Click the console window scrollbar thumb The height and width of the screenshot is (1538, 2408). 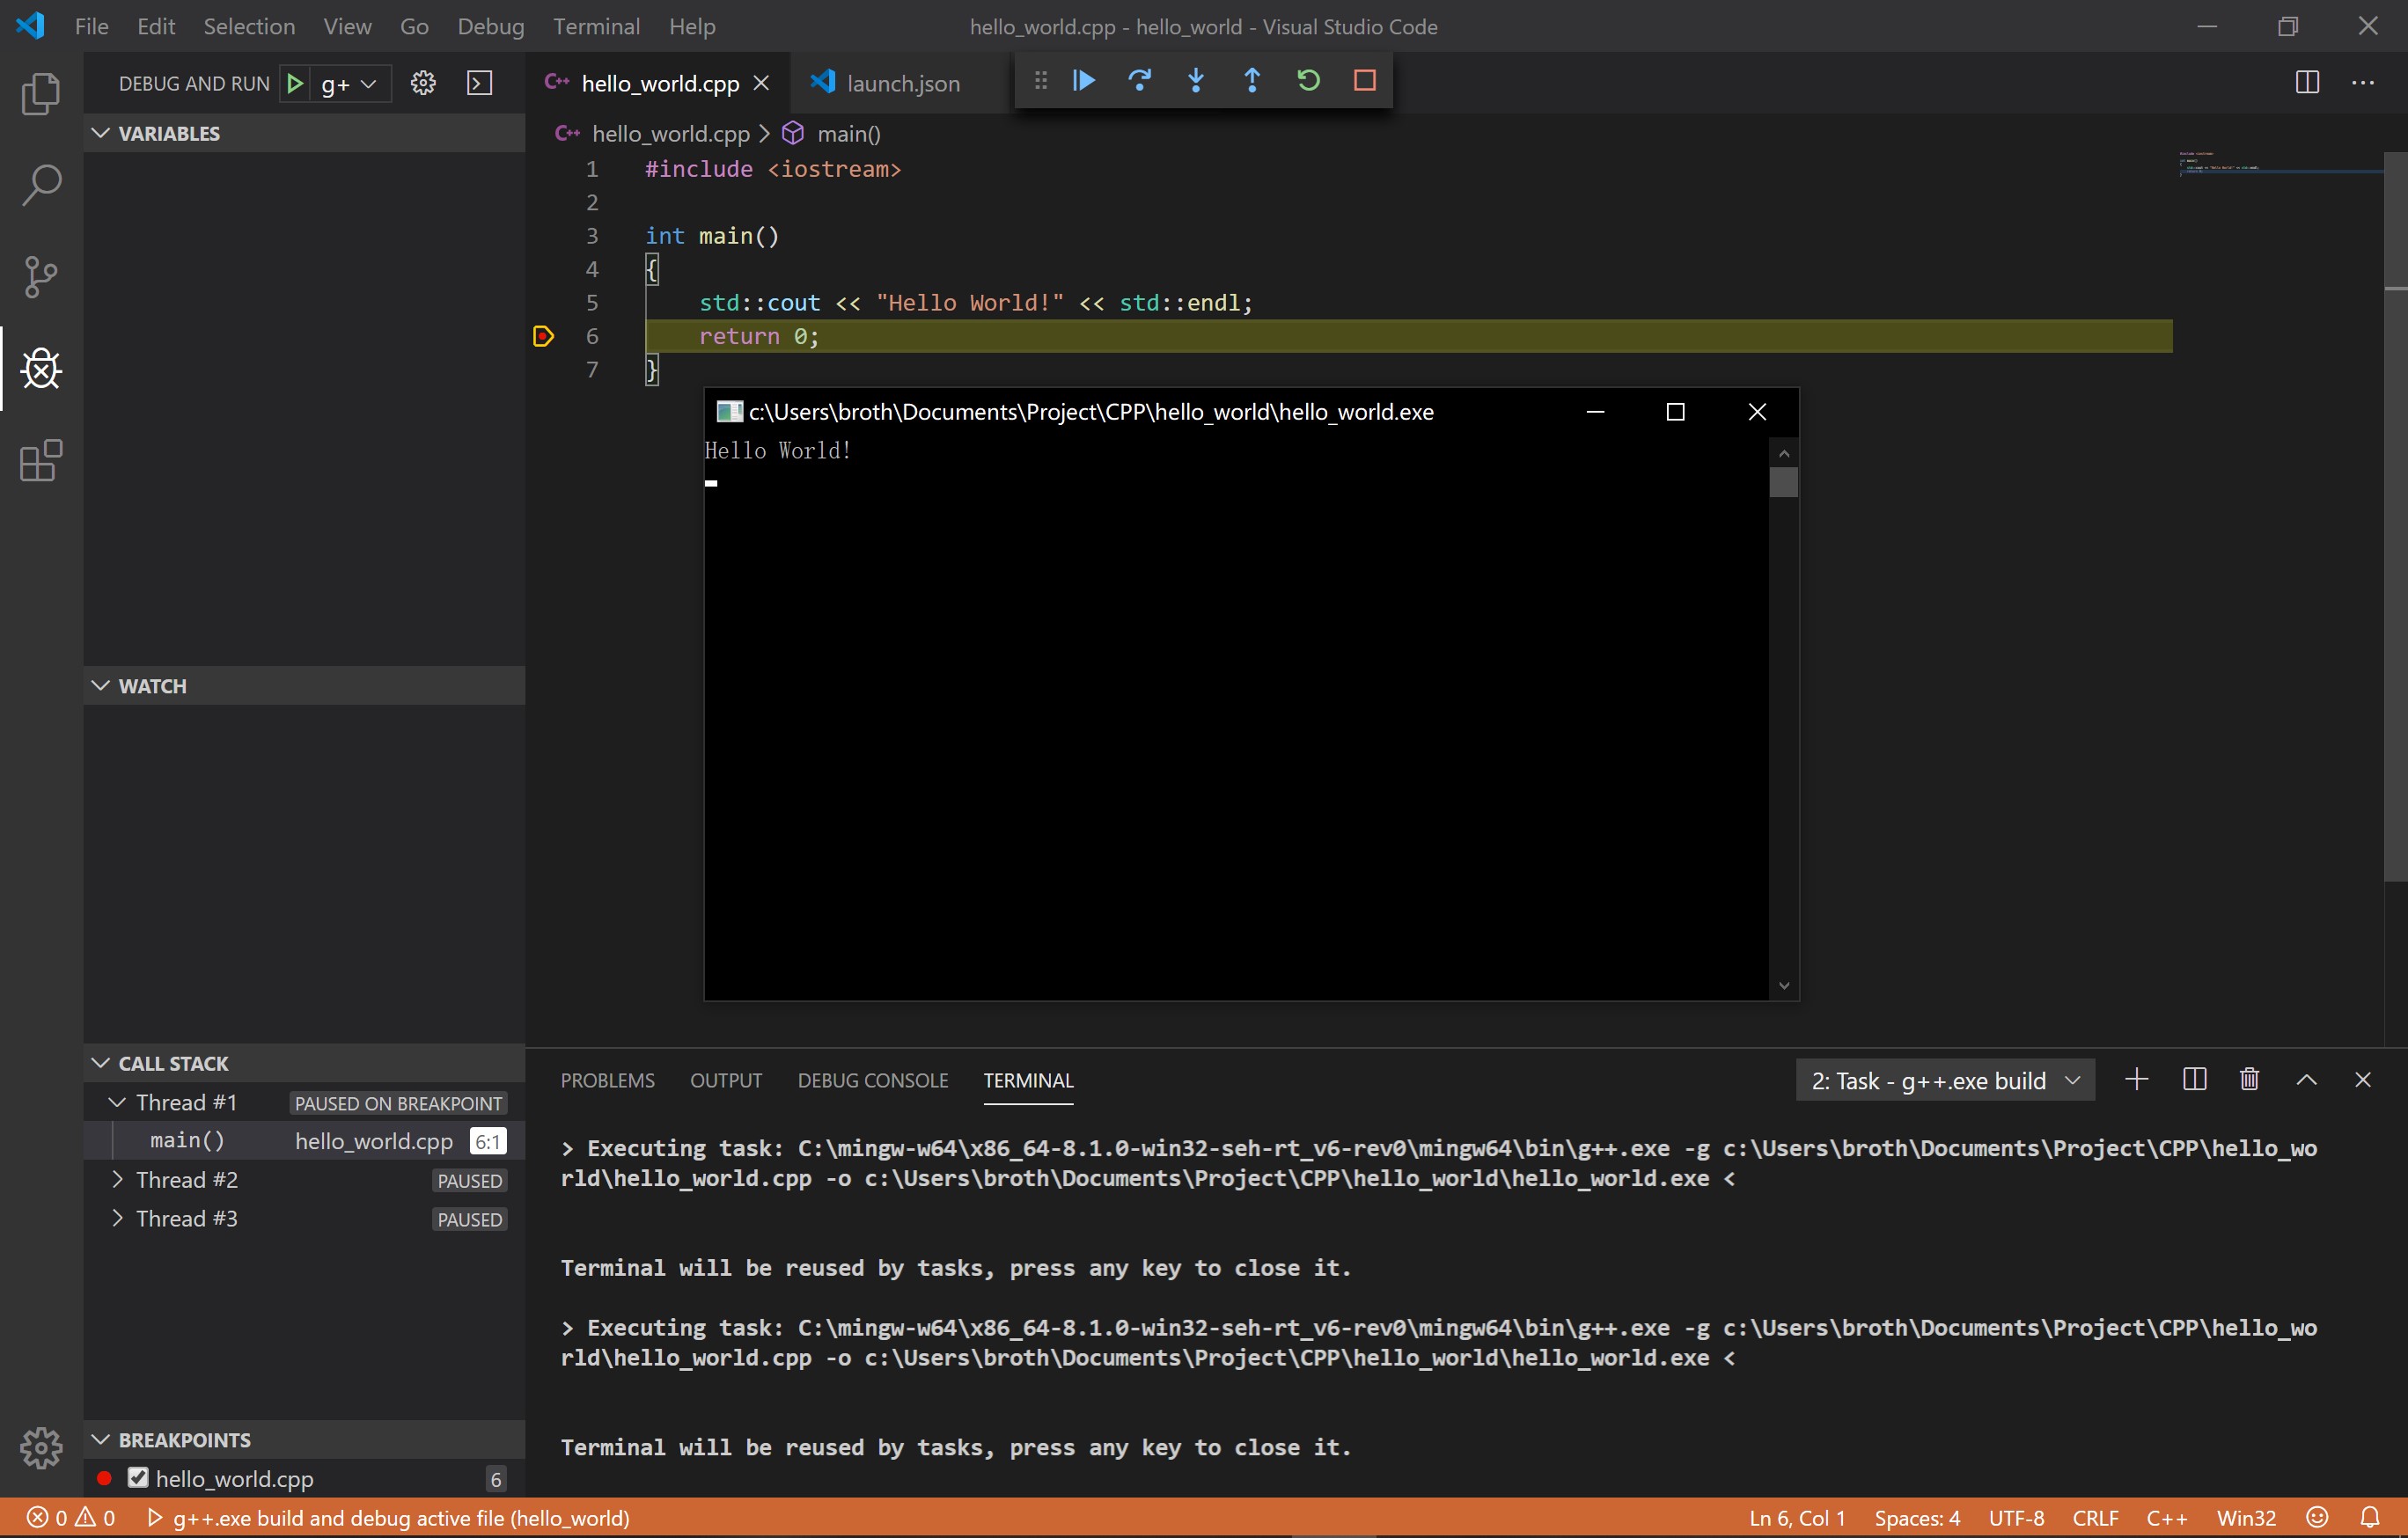point(1783,482)
